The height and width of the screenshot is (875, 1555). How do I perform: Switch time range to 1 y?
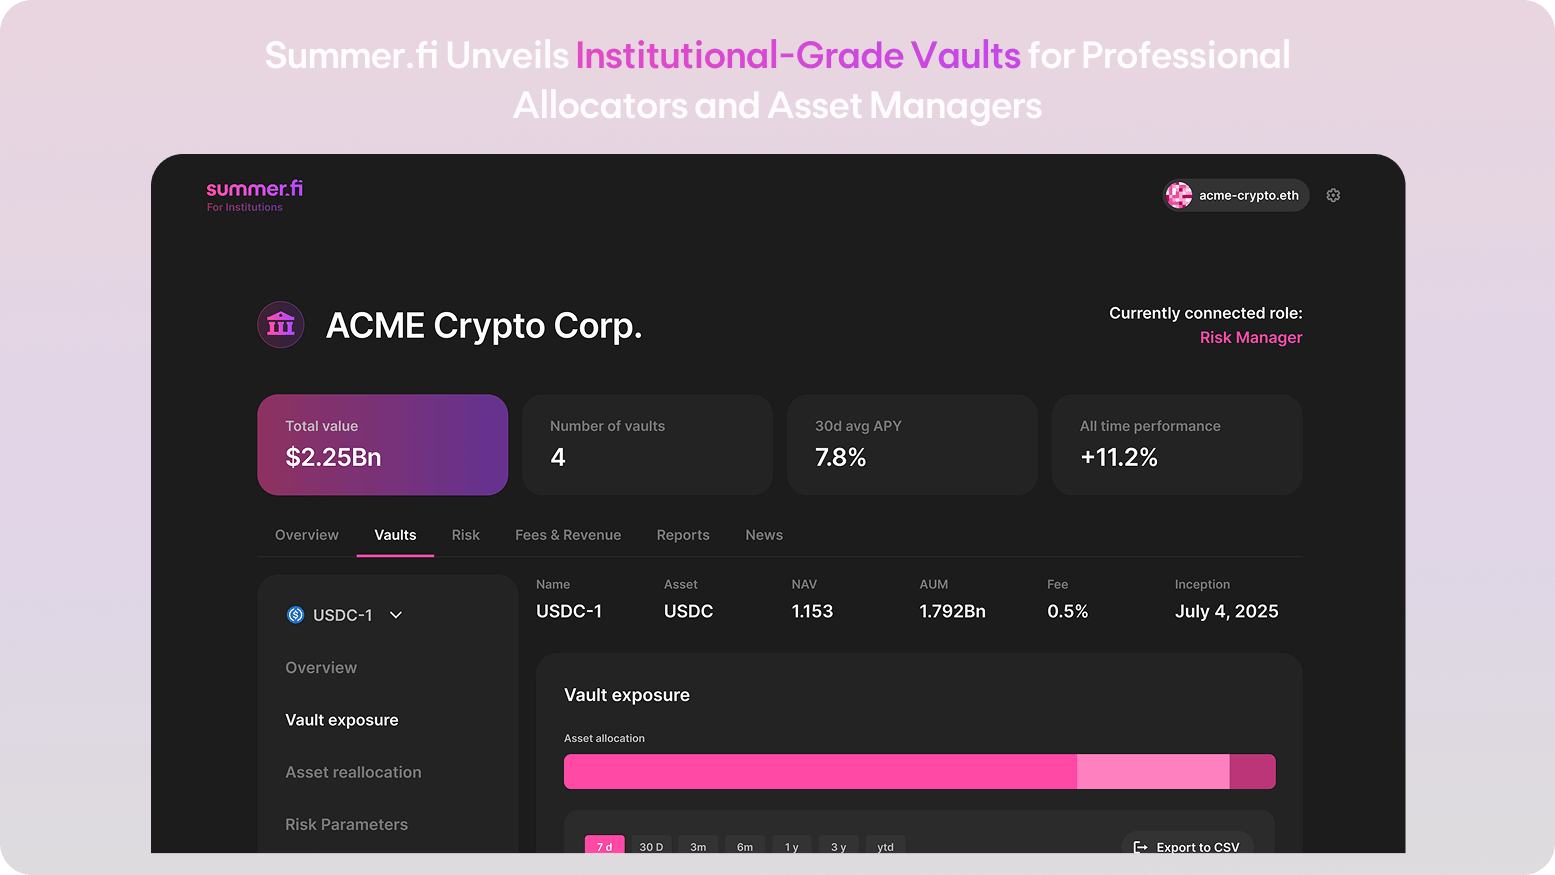click(791, 847)
